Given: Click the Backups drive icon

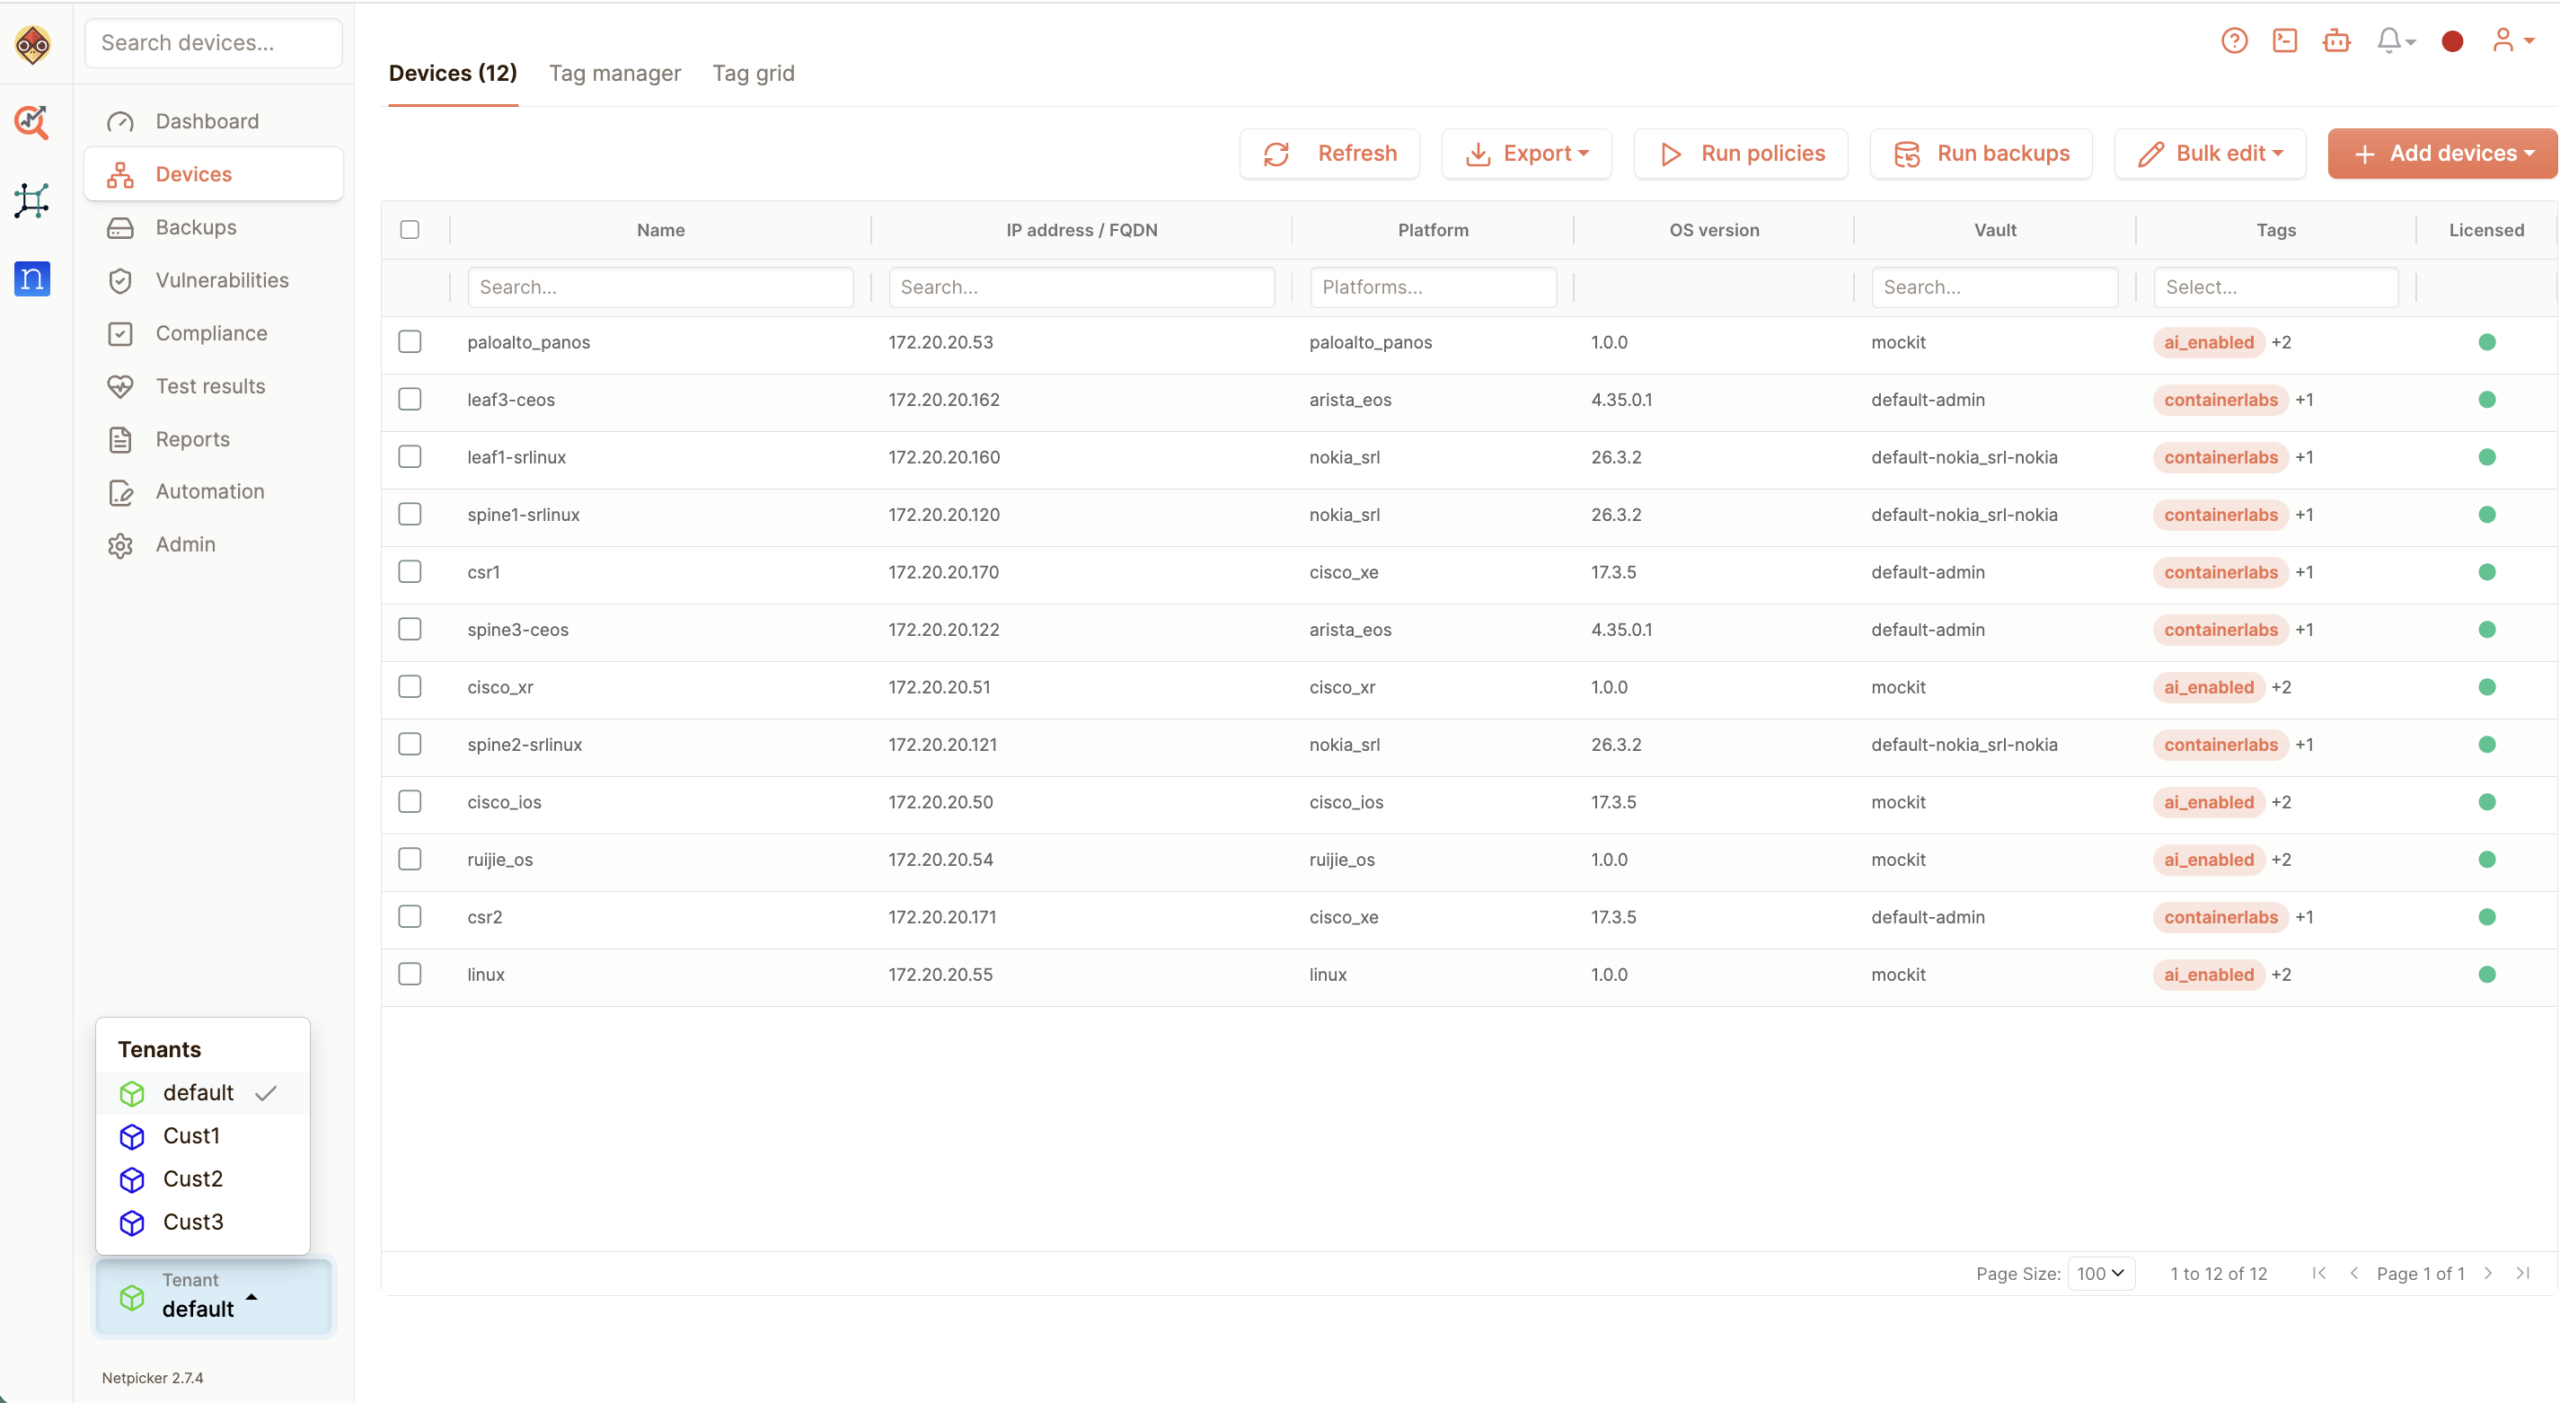Looking at the screenshot, I should coord(120,228).
